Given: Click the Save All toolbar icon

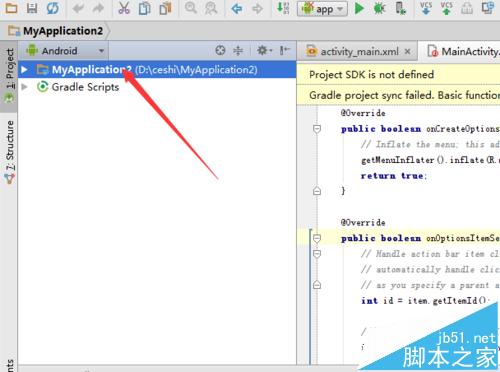Looking at the screenshot, I should click(x=32, y=8).
